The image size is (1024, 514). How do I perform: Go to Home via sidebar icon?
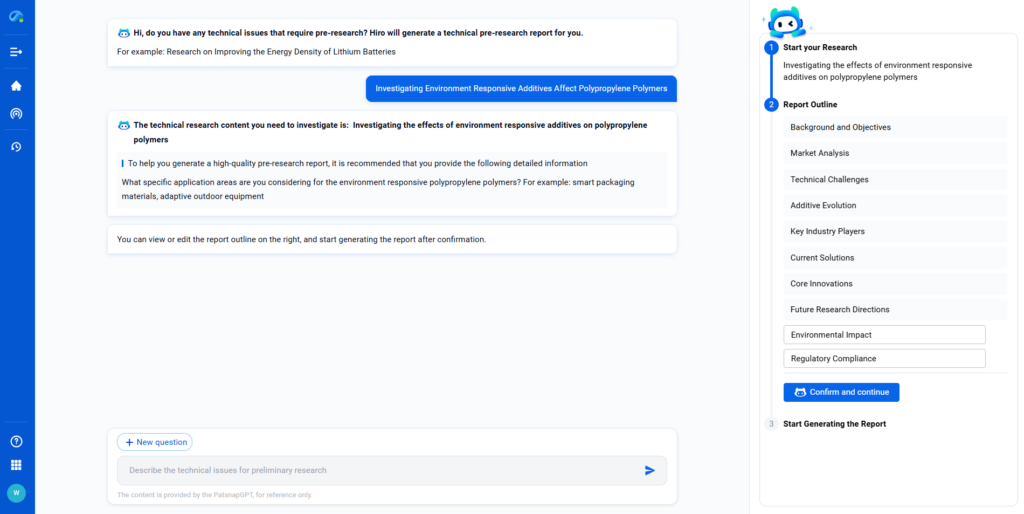point(16,86)
